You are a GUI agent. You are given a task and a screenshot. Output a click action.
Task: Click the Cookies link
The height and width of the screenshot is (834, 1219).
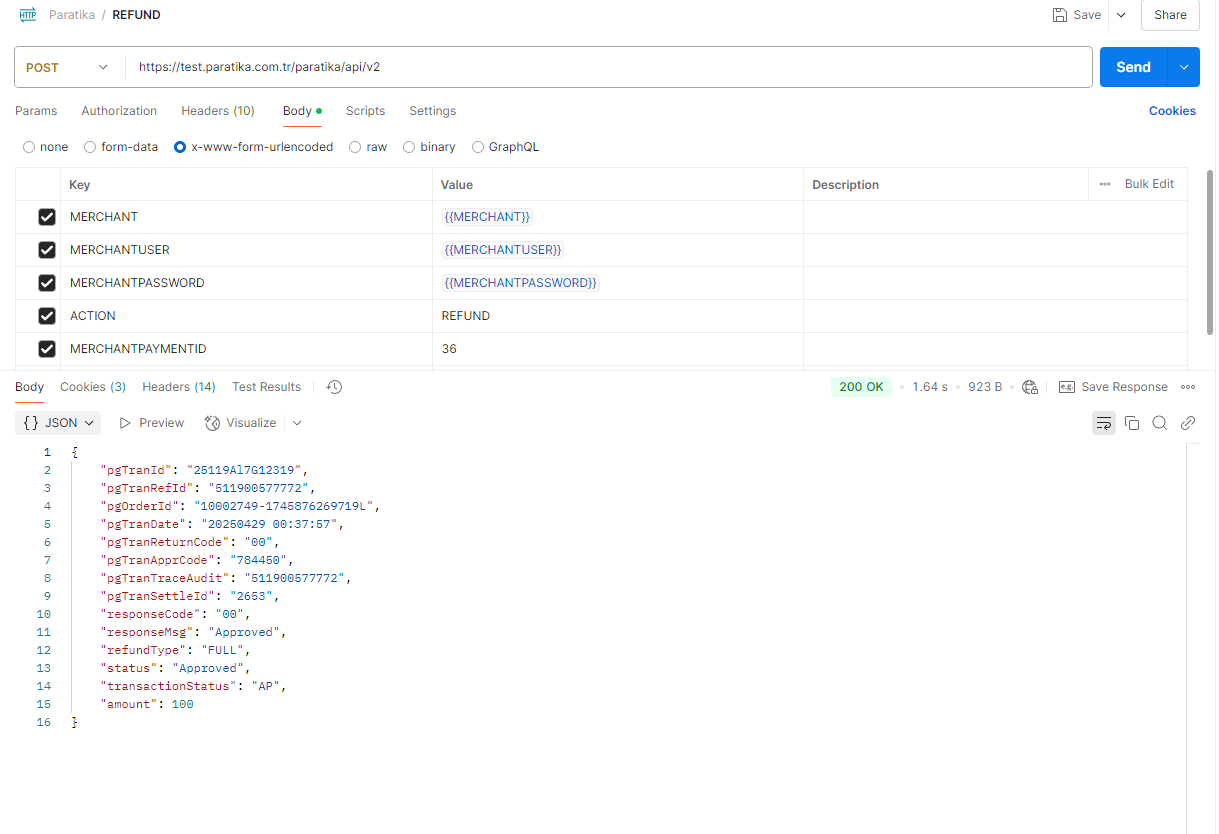click(1172, 111)
